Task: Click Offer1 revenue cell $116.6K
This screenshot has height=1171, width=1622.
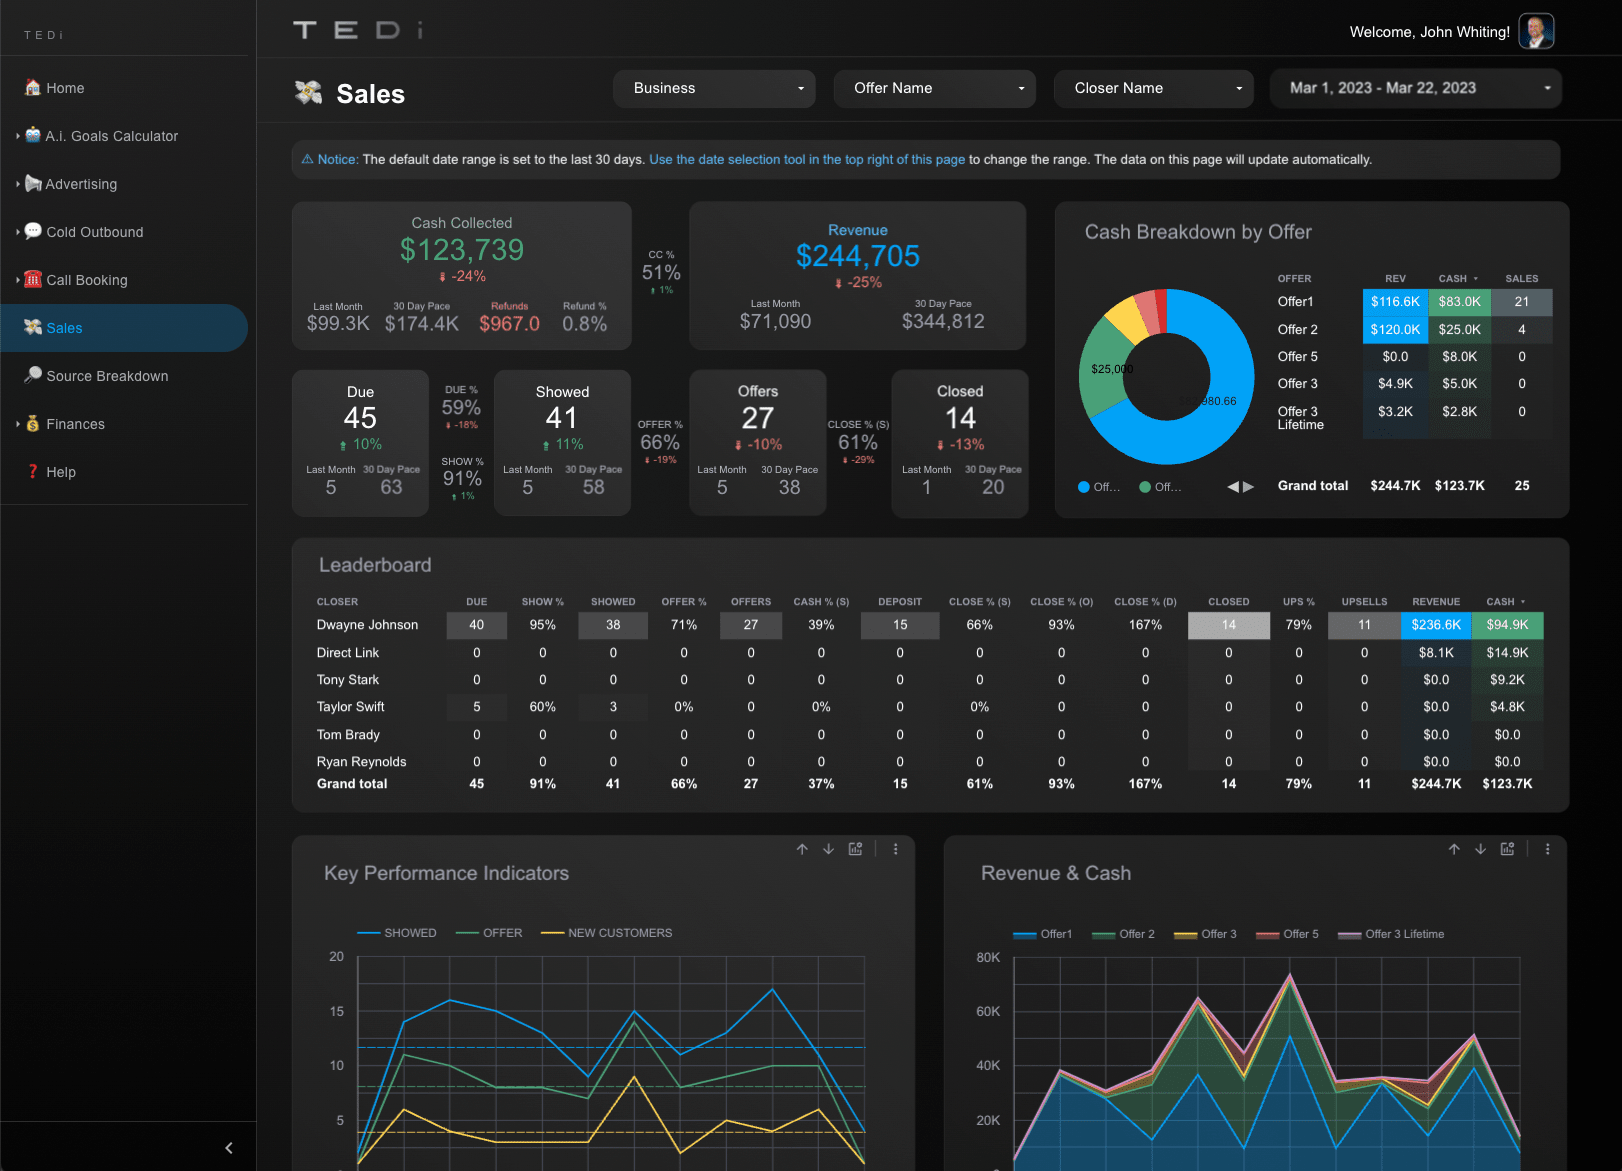Action: pos(1395,302)
